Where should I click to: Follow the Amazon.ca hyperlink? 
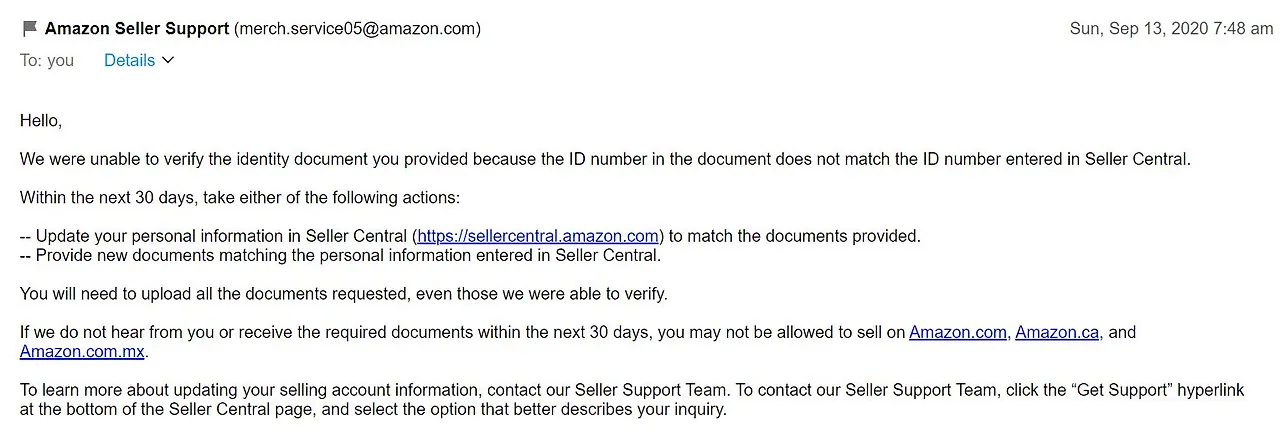tap(1056, 333)
